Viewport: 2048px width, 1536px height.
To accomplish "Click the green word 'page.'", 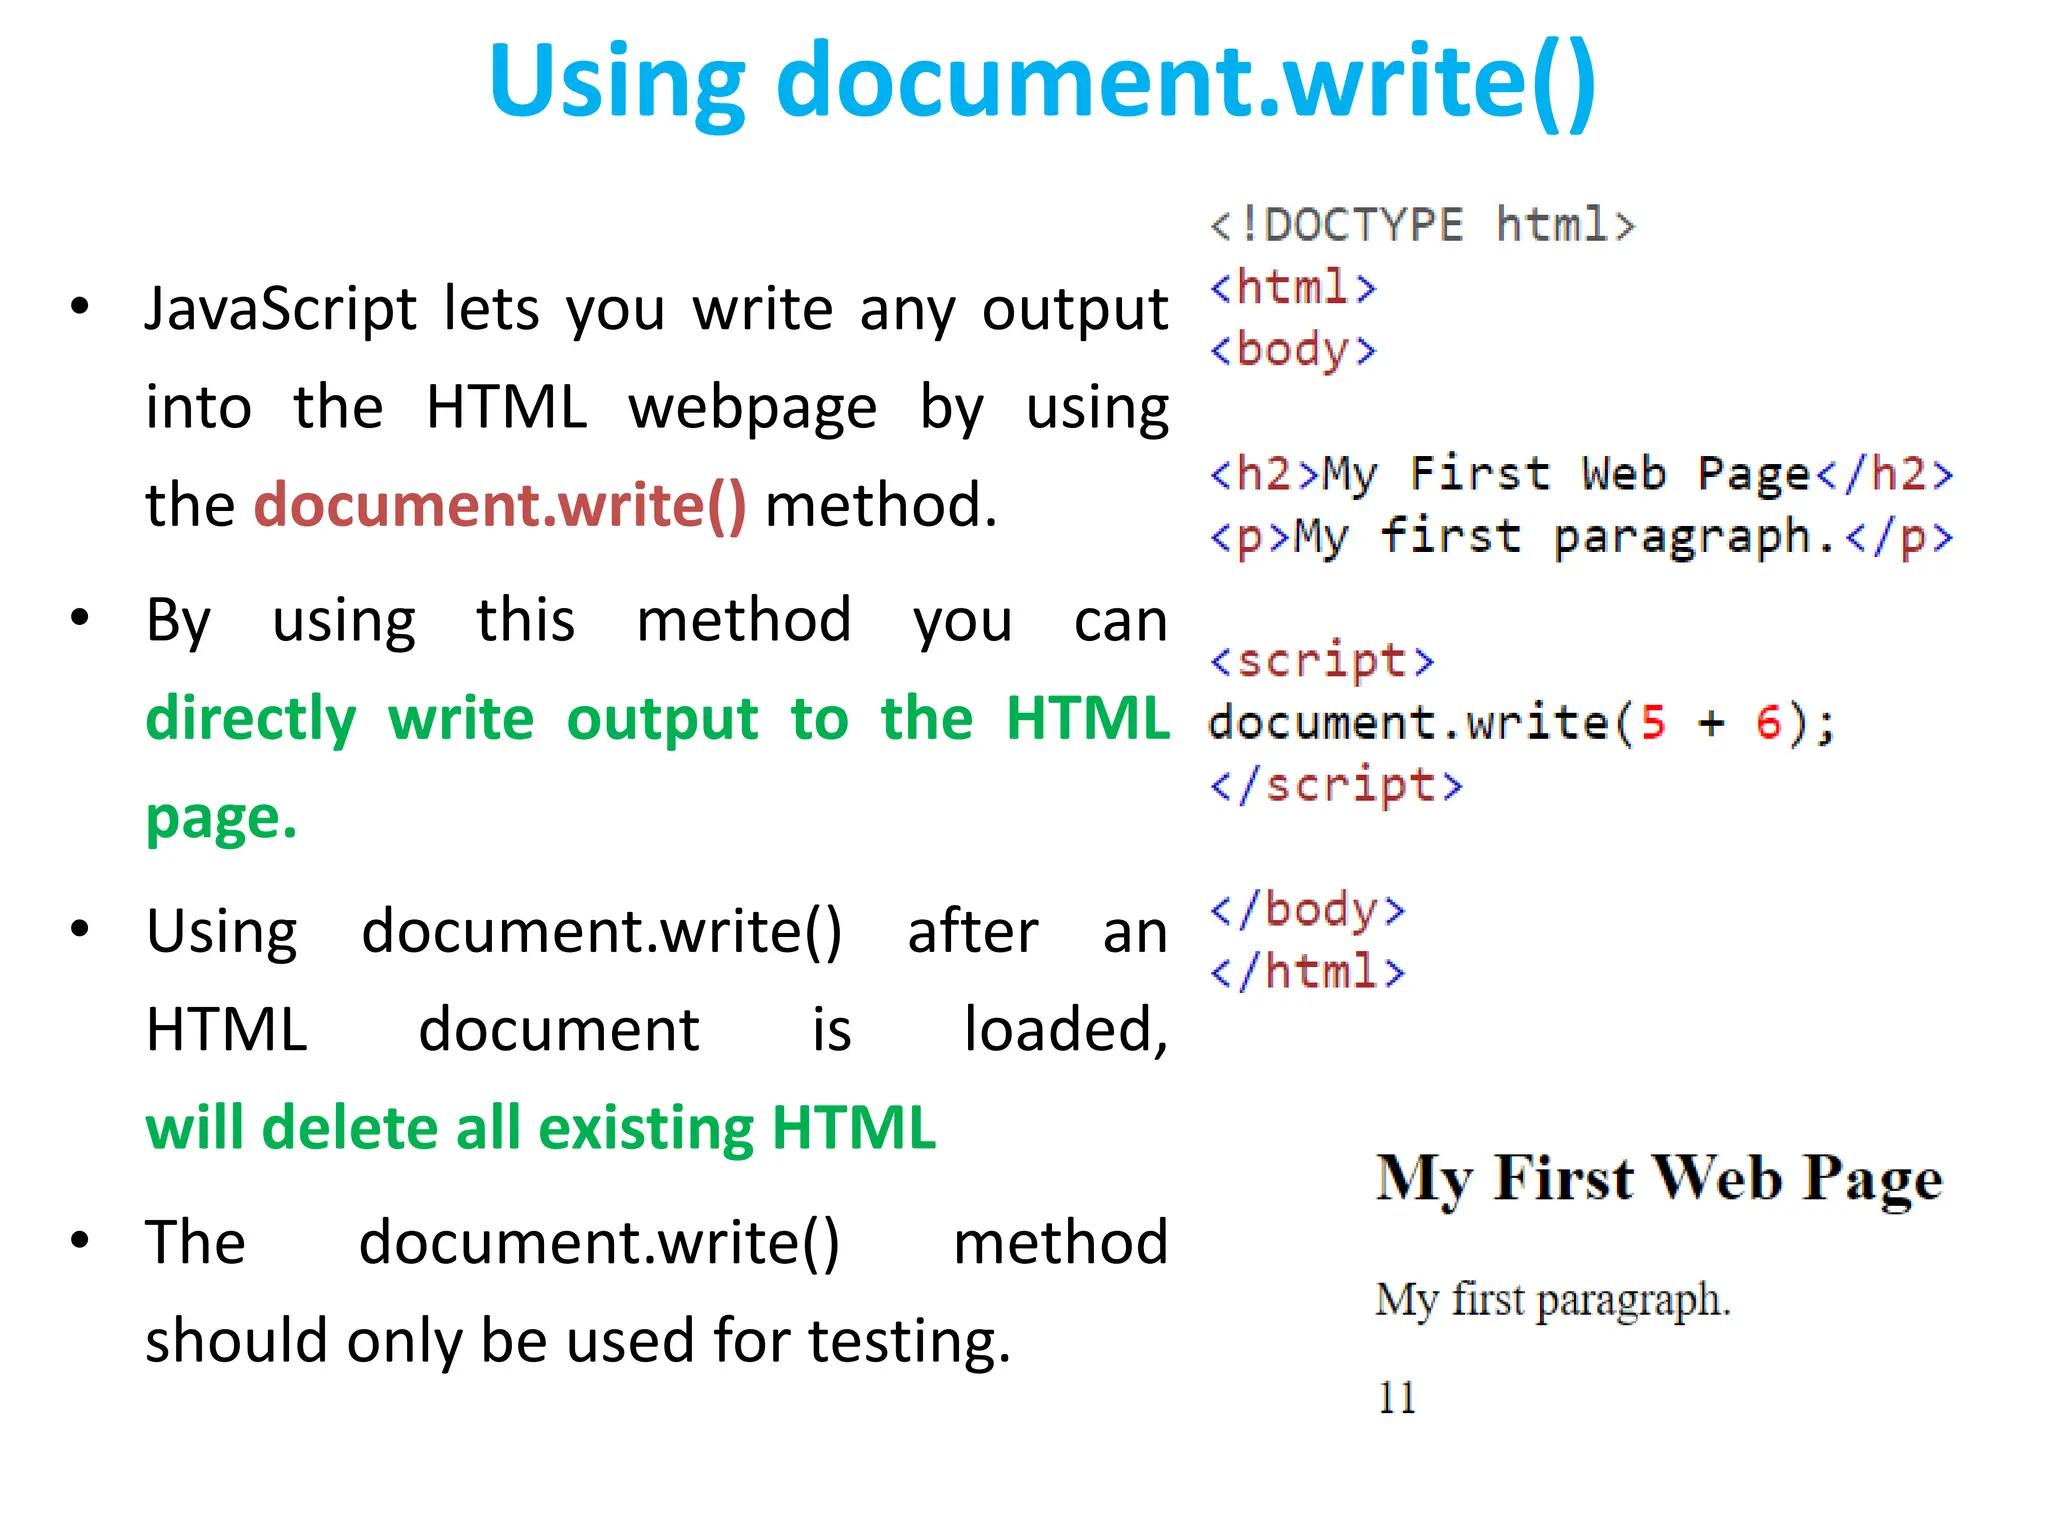I will click(221, 820).
